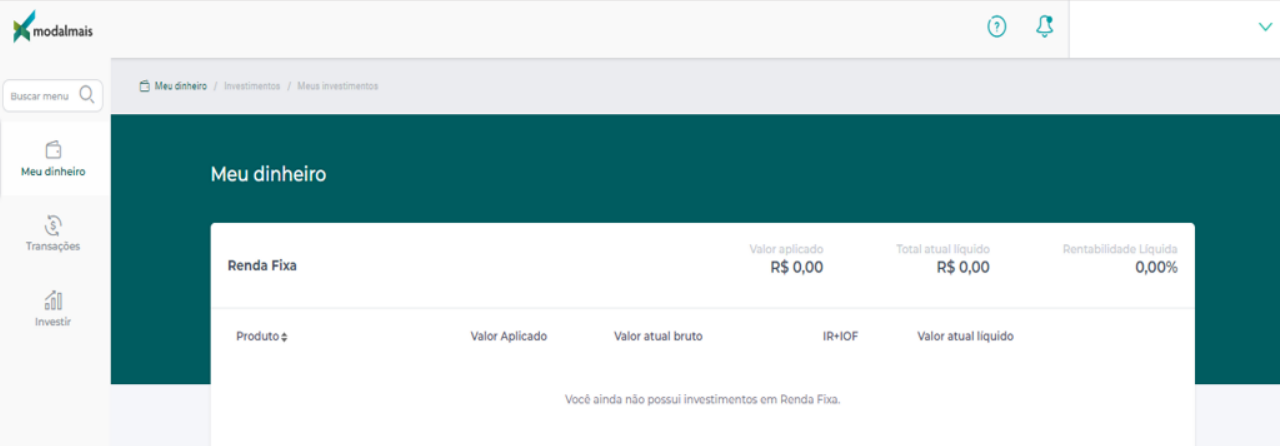Click the breadcrumb wallet icon
The height and width of the screenshot is (446, 1280).
[x=144, y=86]
